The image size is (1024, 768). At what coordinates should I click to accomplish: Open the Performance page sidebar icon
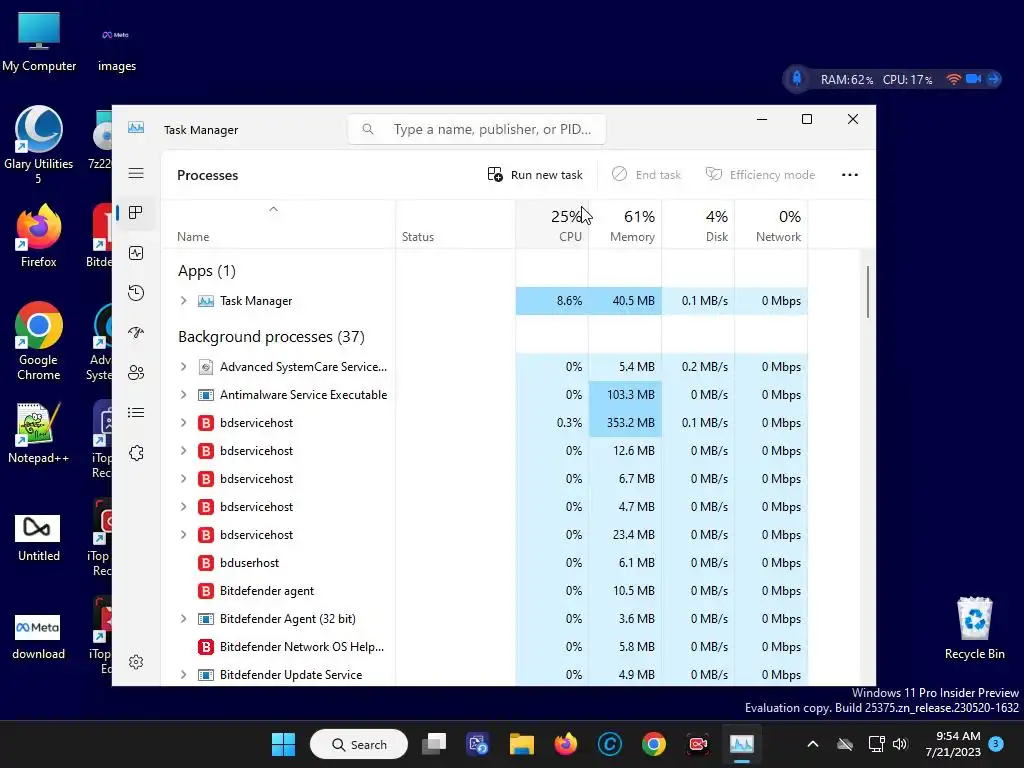click(136, 253)
